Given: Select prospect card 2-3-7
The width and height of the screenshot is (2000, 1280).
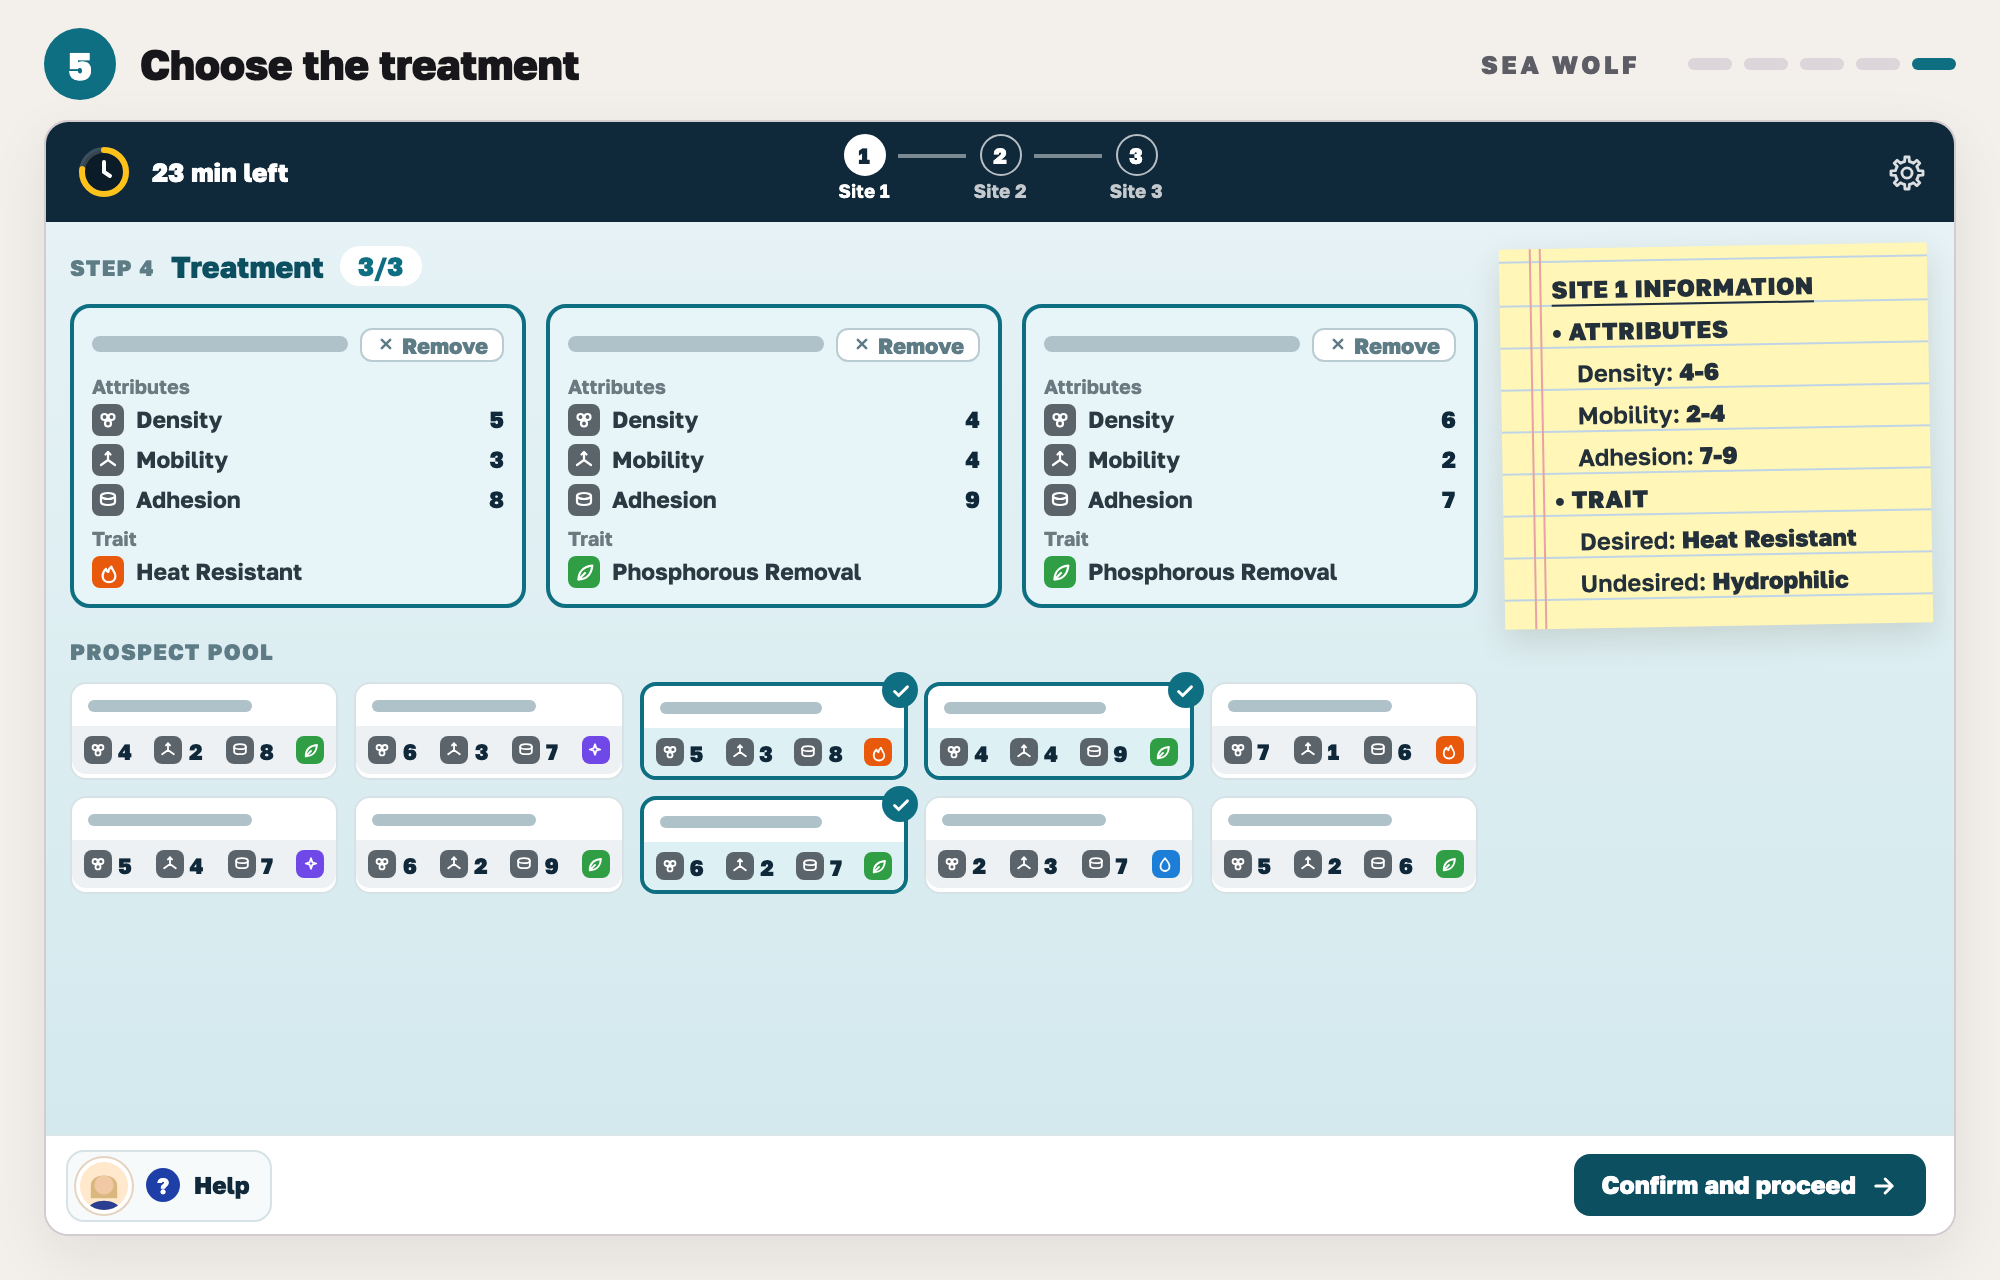Looking at the screenshot, I should coord(1059,845).
